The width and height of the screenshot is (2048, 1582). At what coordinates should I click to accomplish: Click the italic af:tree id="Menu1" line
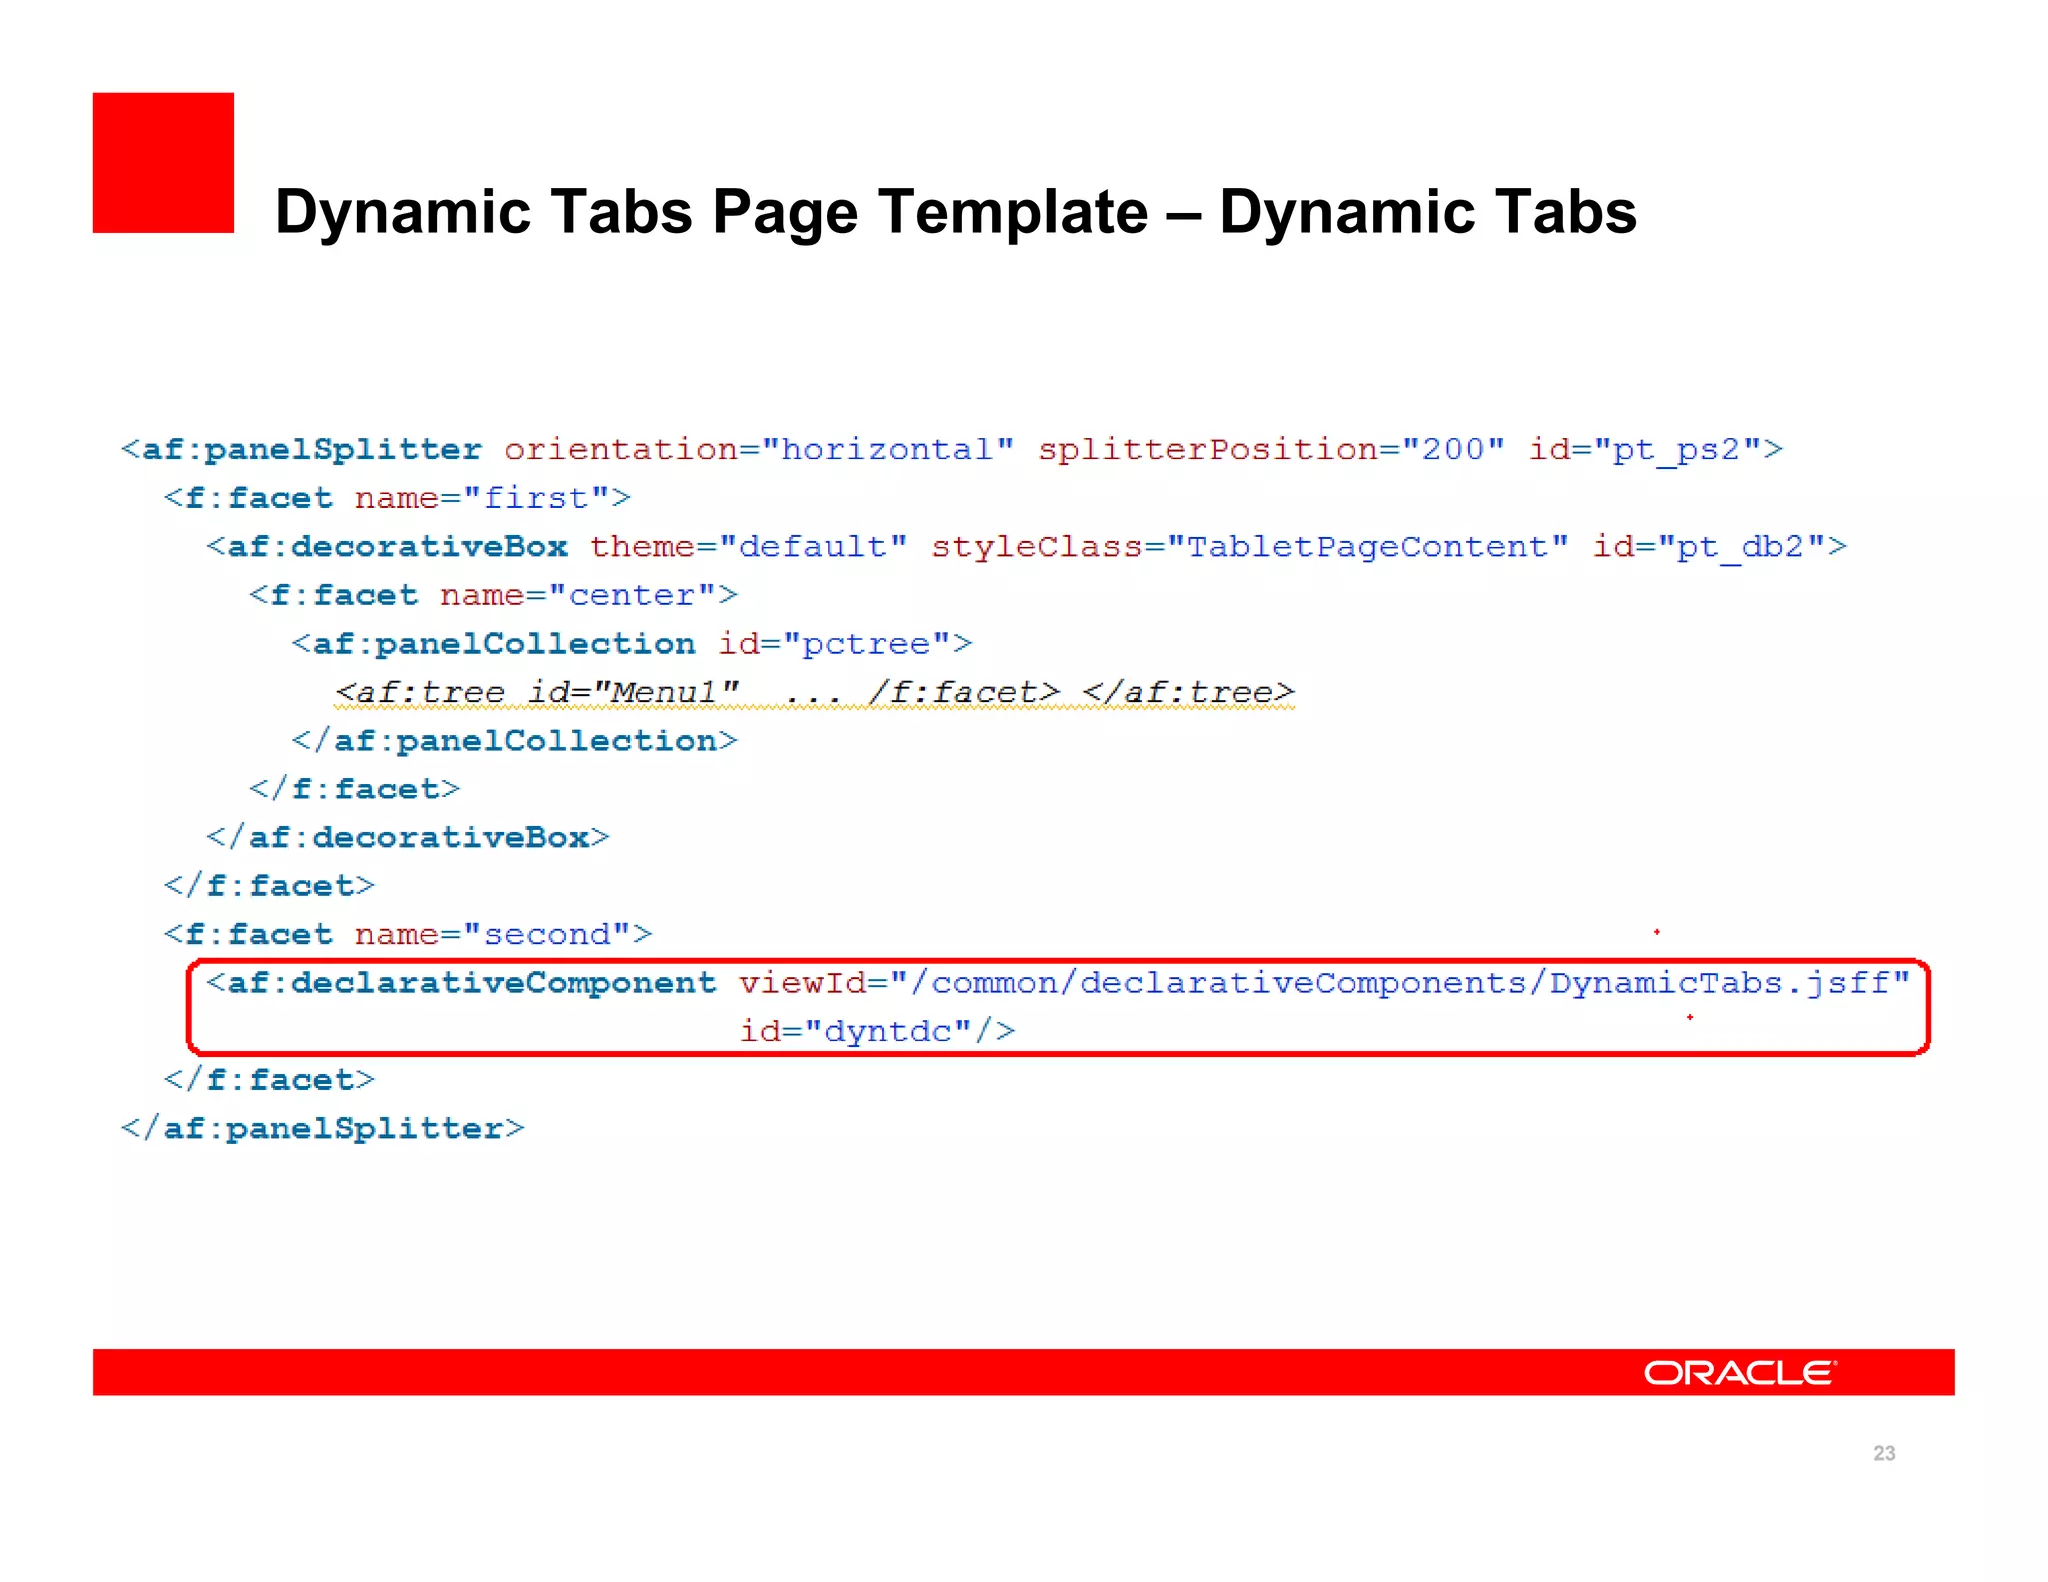coord(815,692)
